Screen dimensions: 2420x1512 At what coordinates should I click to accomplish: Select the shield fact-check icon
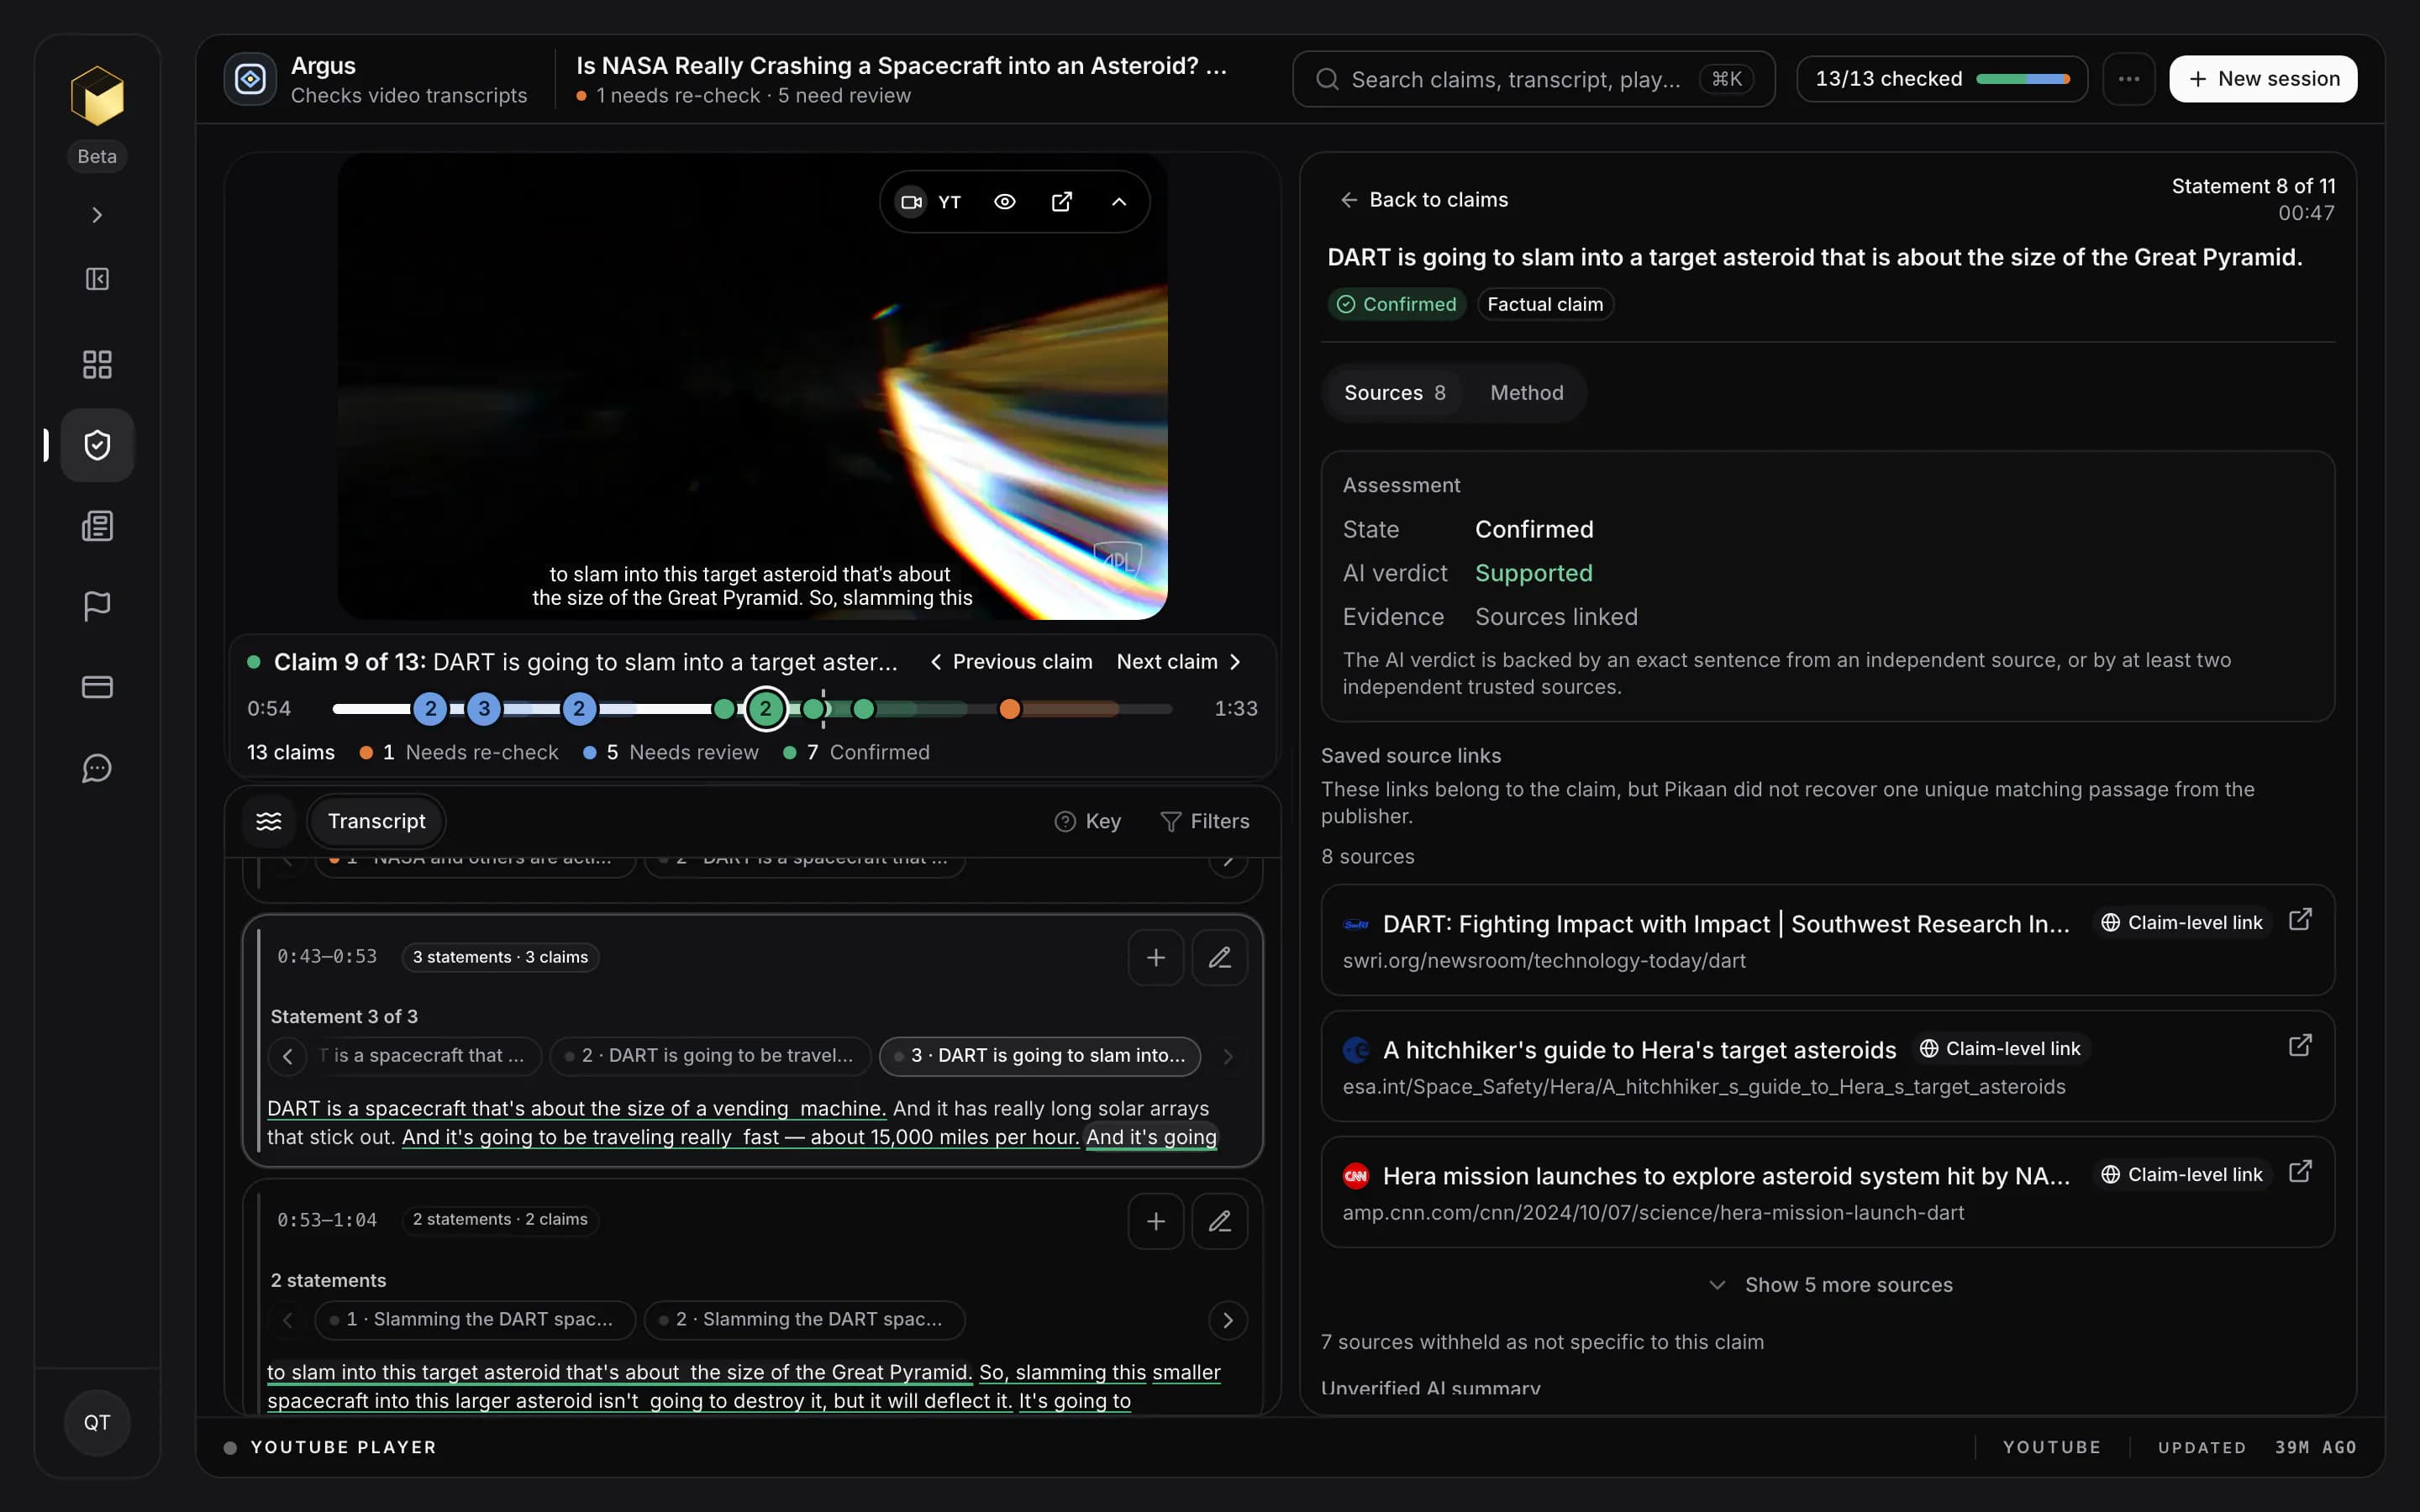pos(97,445)
